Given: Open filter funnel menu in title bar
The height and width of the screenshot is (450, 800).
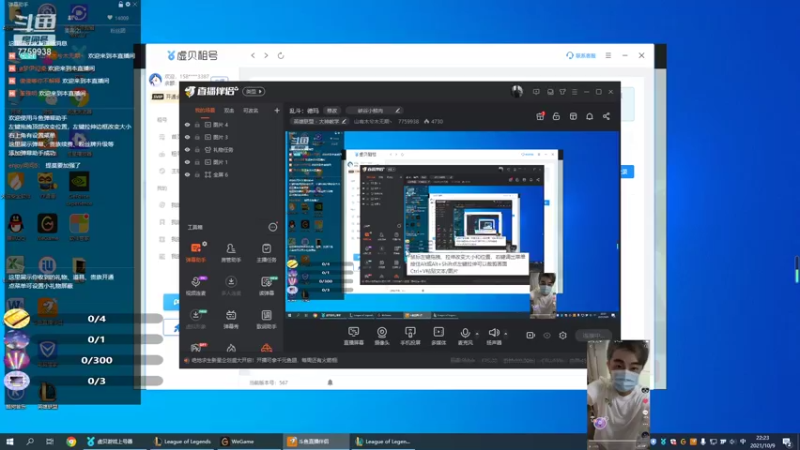Looking at the screenshot, I should (x=562, y=92).
